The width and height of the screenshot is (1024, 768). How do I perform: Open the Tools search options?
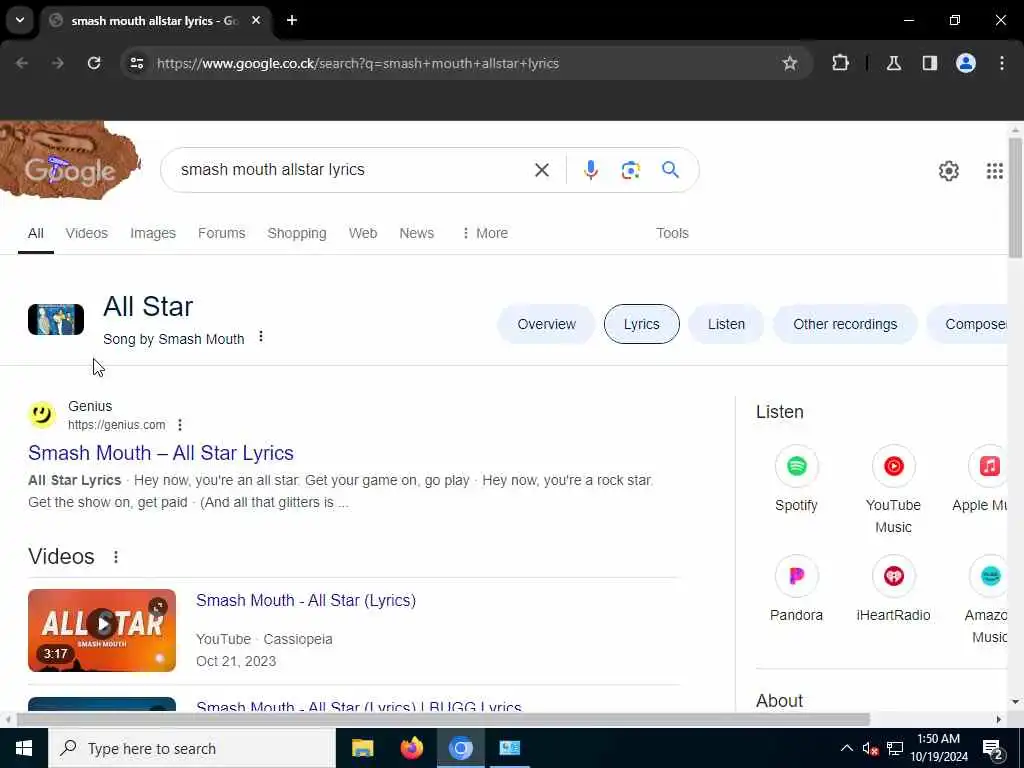[672, 233]
